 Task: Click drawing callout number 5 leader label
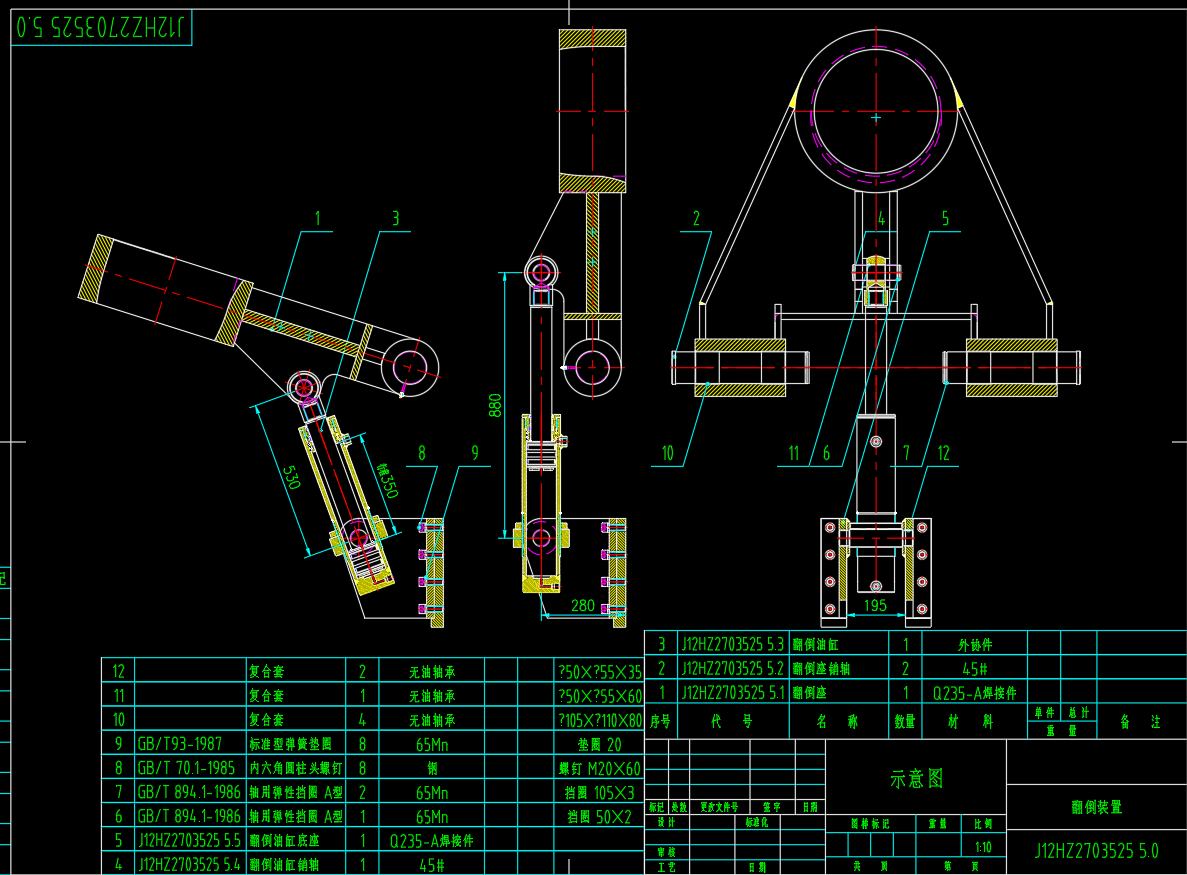[945, 219]
